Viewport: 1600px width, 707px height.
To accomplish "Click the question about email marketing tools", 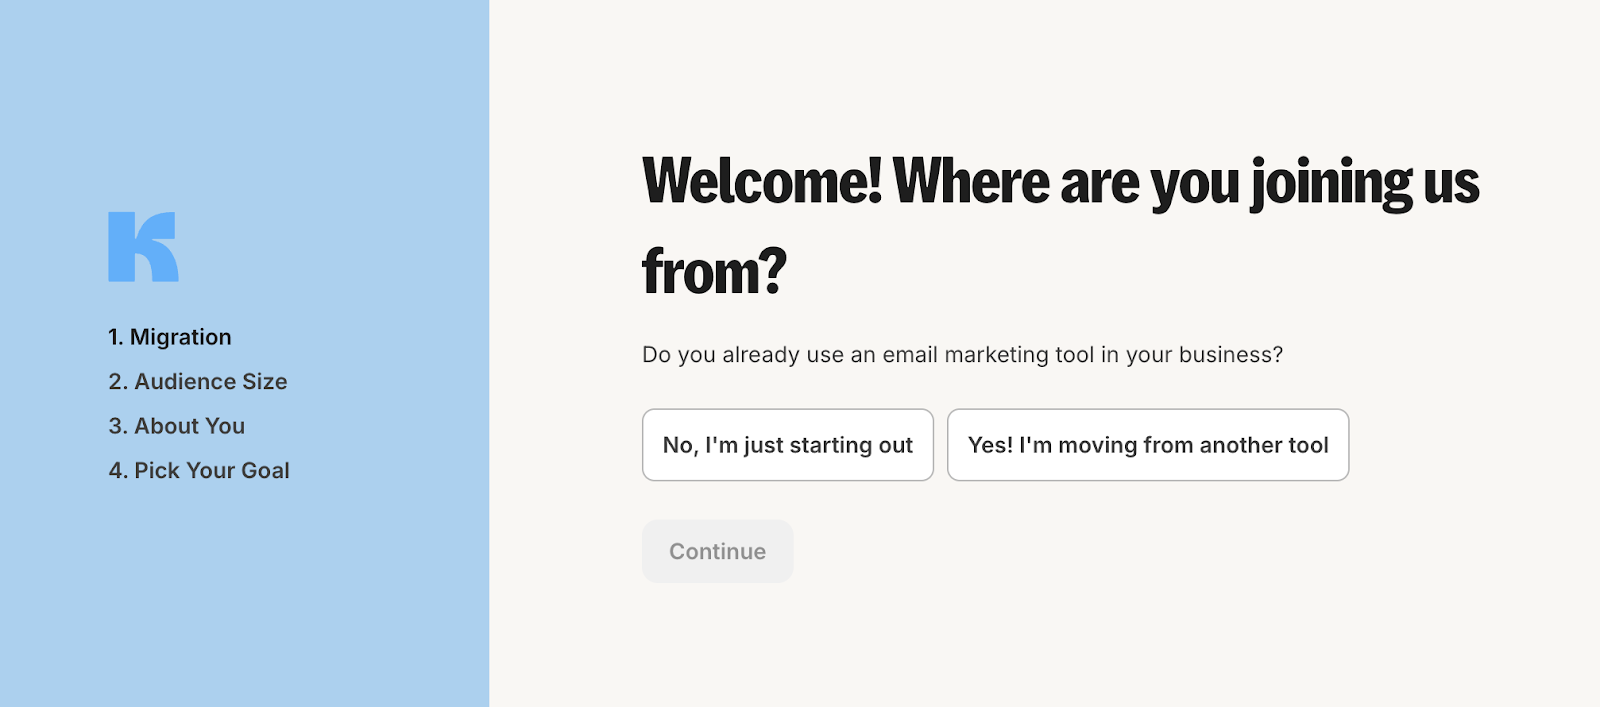I will (x=963, y=354).
